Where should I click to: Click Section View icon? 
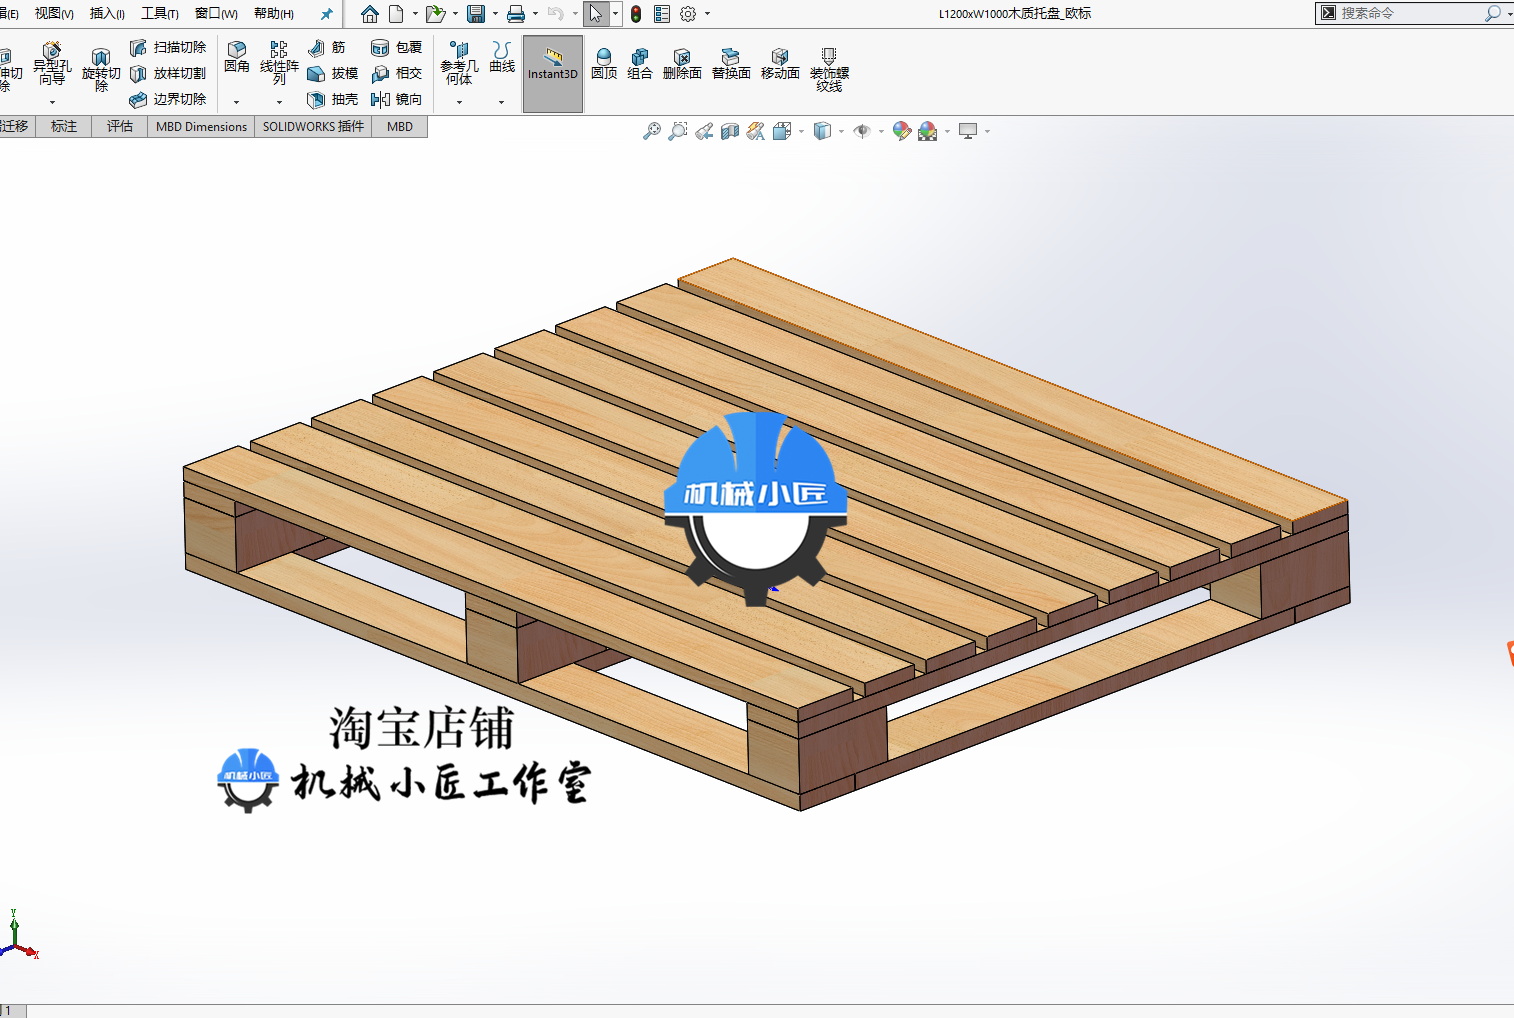pyautogui.click(x=730, y=131)
